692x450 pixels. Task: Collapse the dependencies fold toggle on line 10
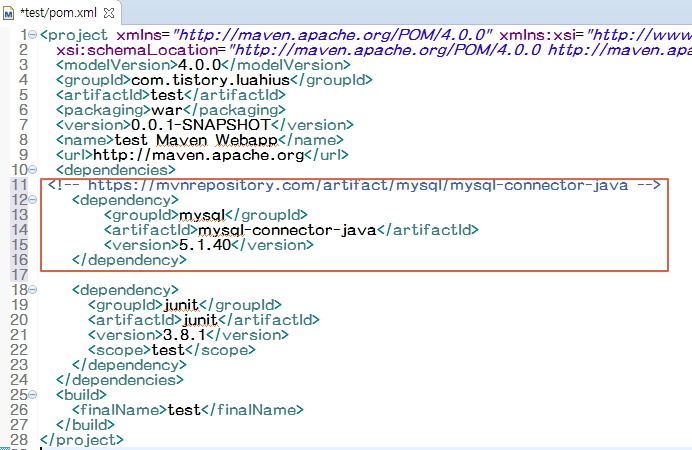coord(33,169)
